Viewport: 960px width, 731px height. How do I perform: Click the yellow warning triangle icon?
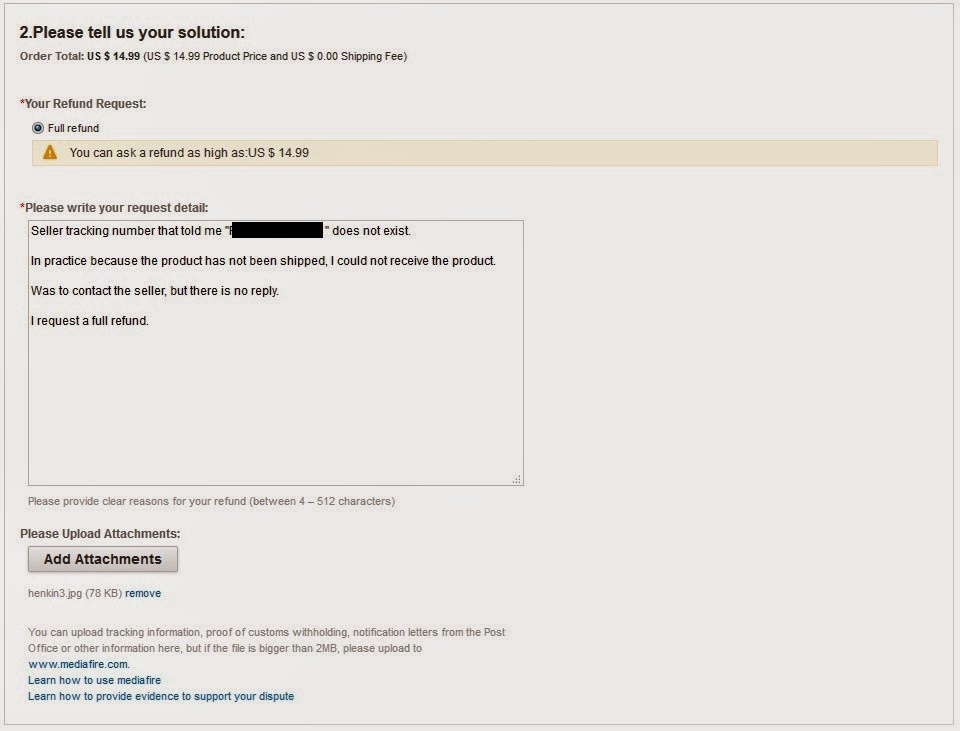[50, 153]
